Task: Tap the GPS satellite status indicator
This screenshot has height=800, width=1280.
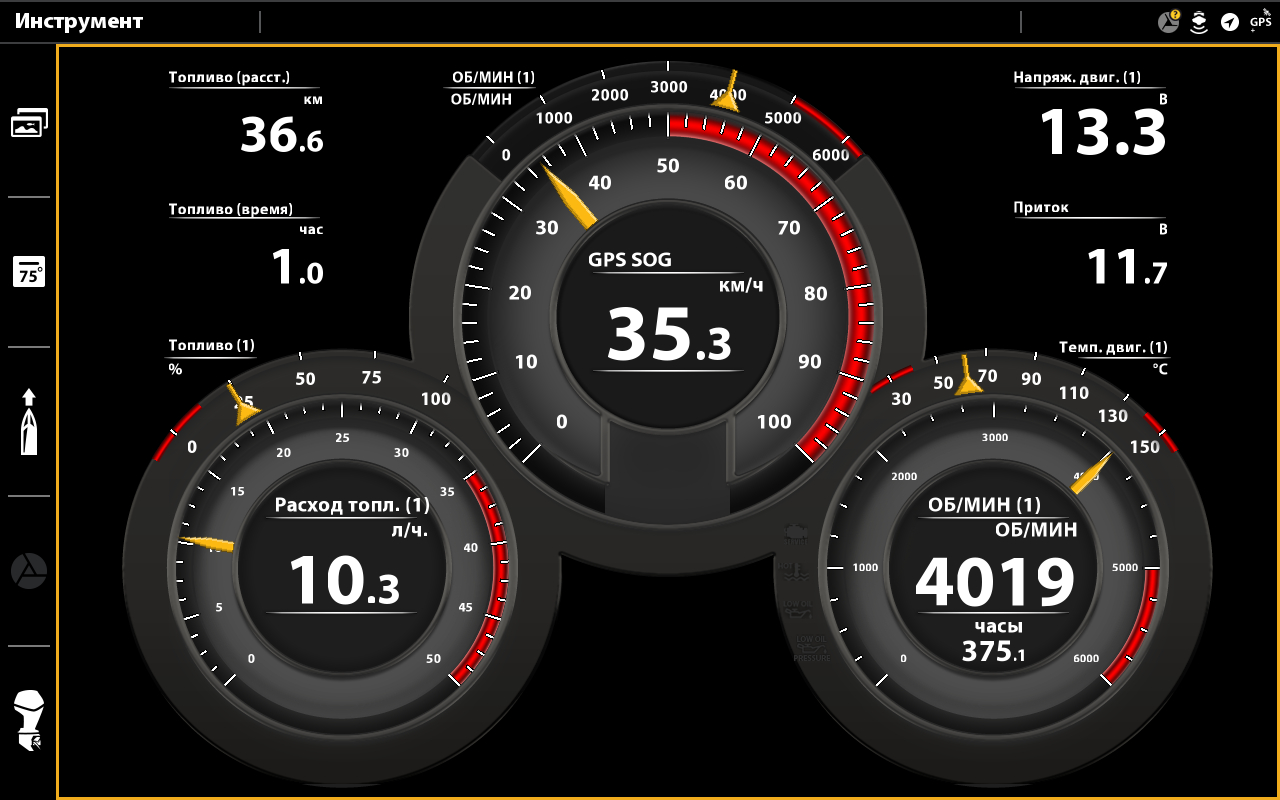Action: click(1261, 20)
